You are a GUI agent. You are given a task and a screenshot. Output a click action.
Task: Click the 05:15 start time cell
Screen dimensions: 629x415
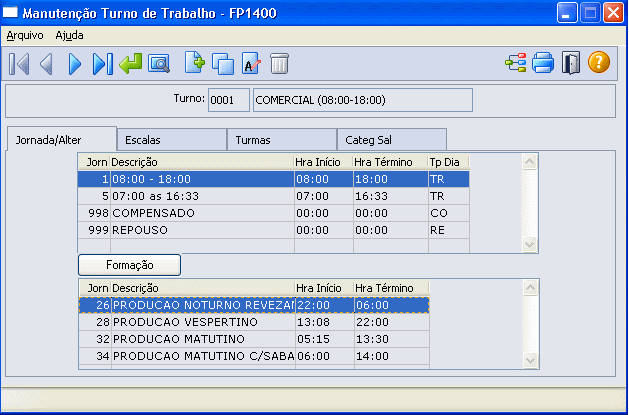coord(325,339)
